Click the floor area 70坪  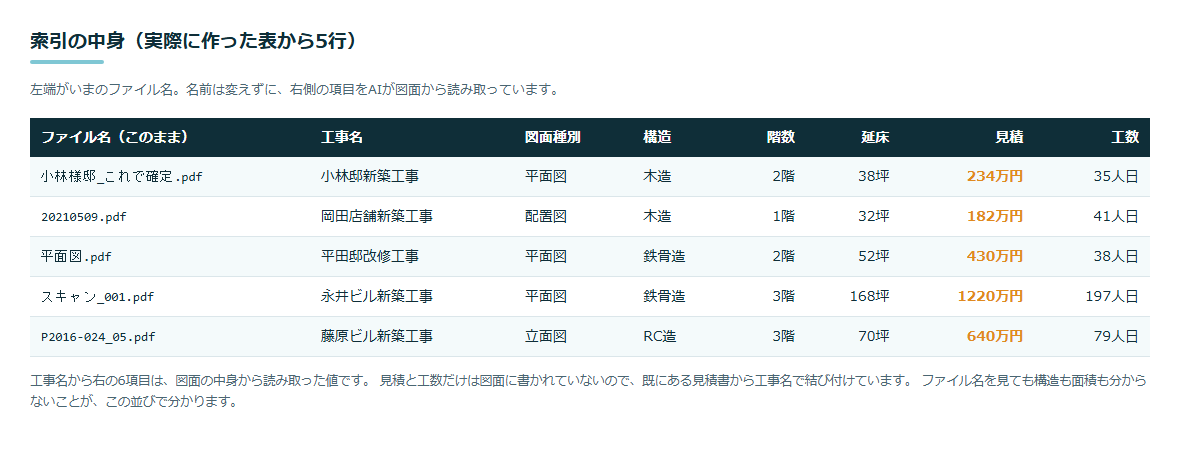coord(874,336)
